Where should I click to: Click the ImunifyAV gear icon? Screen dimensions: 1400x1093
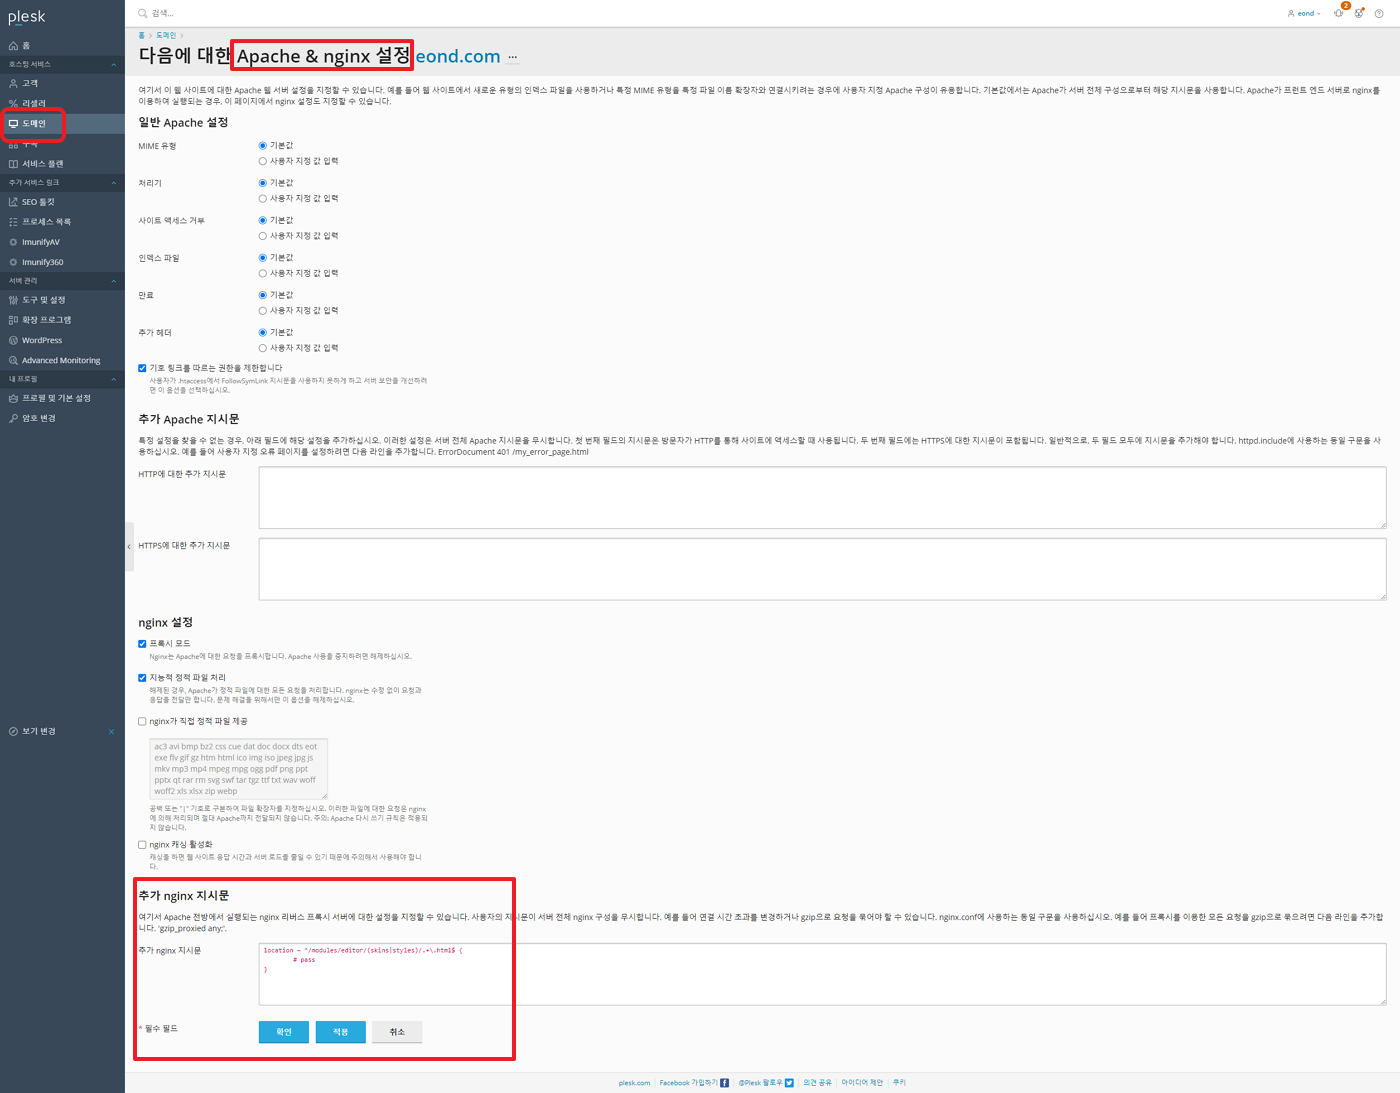[13, 242]
